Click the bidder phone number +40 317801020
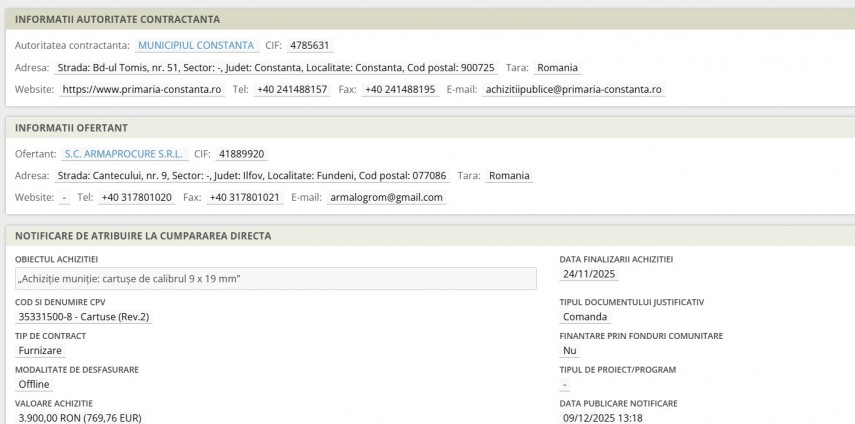This screenshot has width=855, height=424. tap(137, 197)
